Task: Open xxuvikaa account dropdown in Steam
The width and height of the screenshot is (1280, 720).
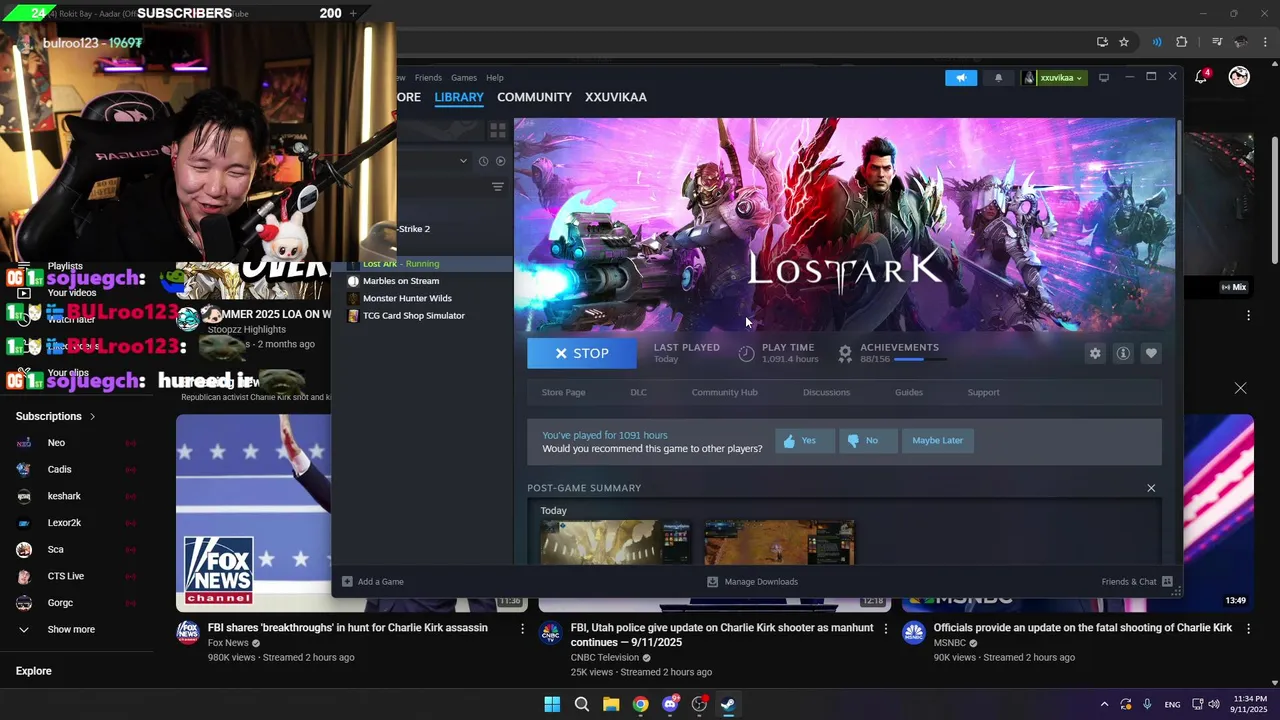Action: (1054, 78)
